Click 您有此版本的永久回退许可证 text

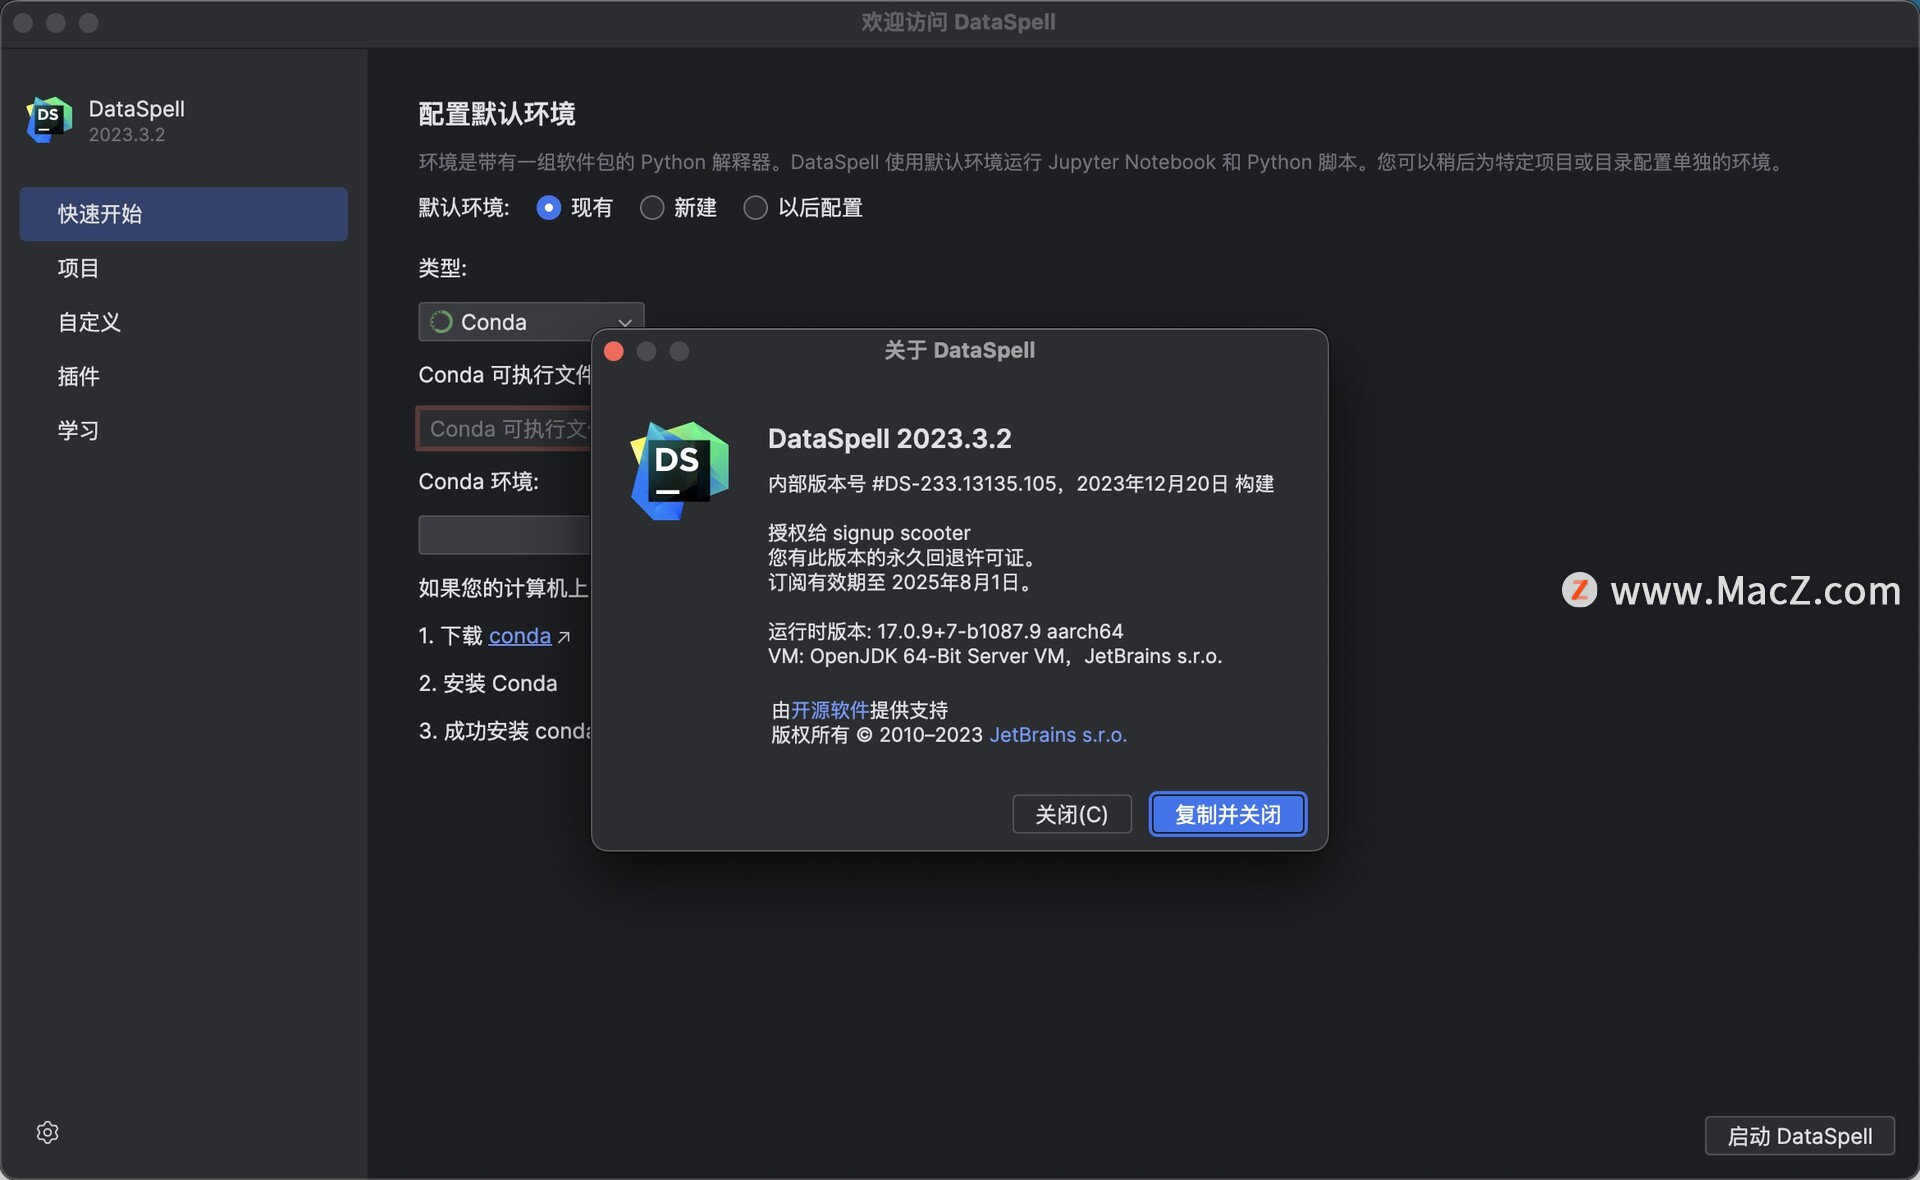pos(903,558)
